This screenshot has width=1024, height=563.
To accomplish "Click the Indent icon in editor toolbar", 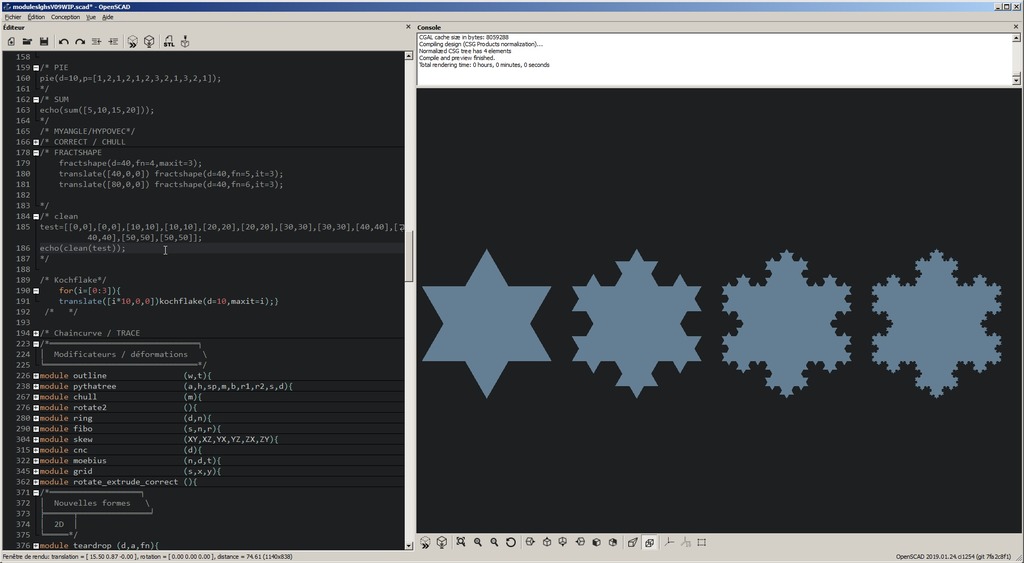I will click(x=113, y=42).
